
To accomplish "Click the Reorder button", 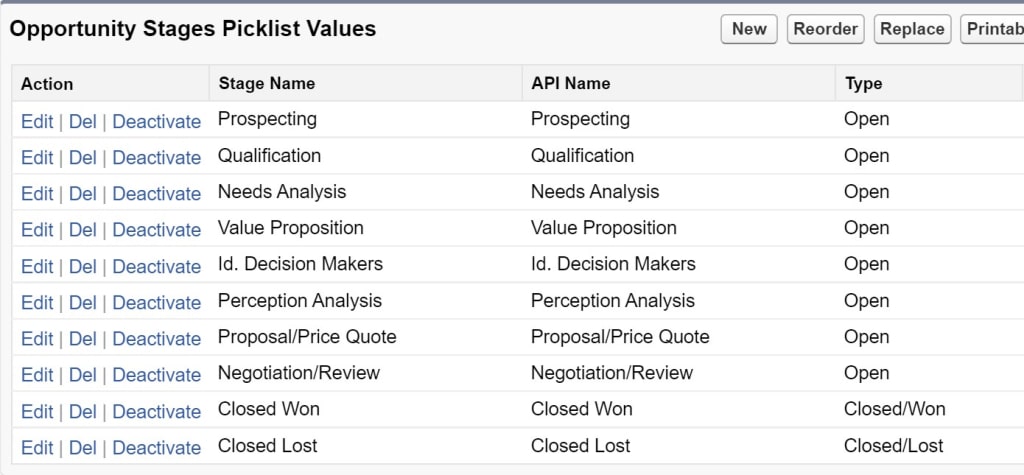I will coord(825,29).
